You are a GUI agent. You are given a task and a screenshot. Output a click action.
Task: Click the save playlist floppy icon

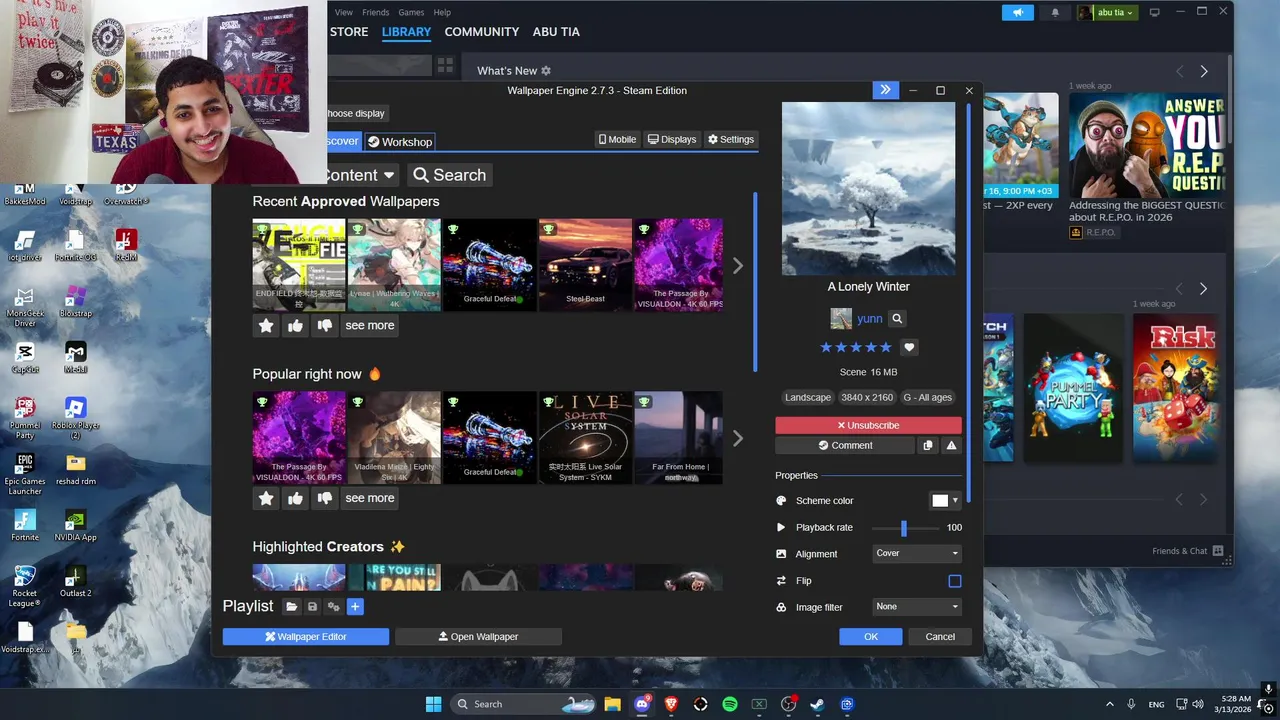click(312, 606)
